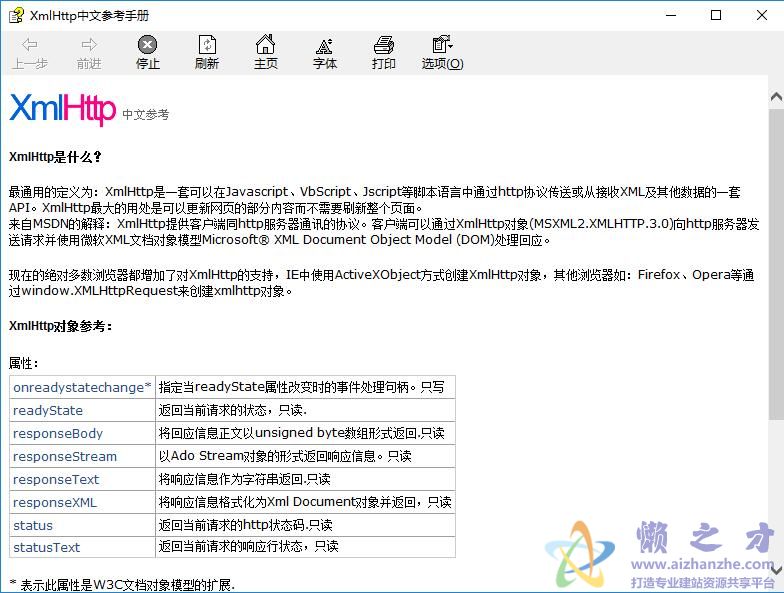
Task: Click cell '返回当前请求的响应行状态，只读'
Action: (x=306, y=547)
